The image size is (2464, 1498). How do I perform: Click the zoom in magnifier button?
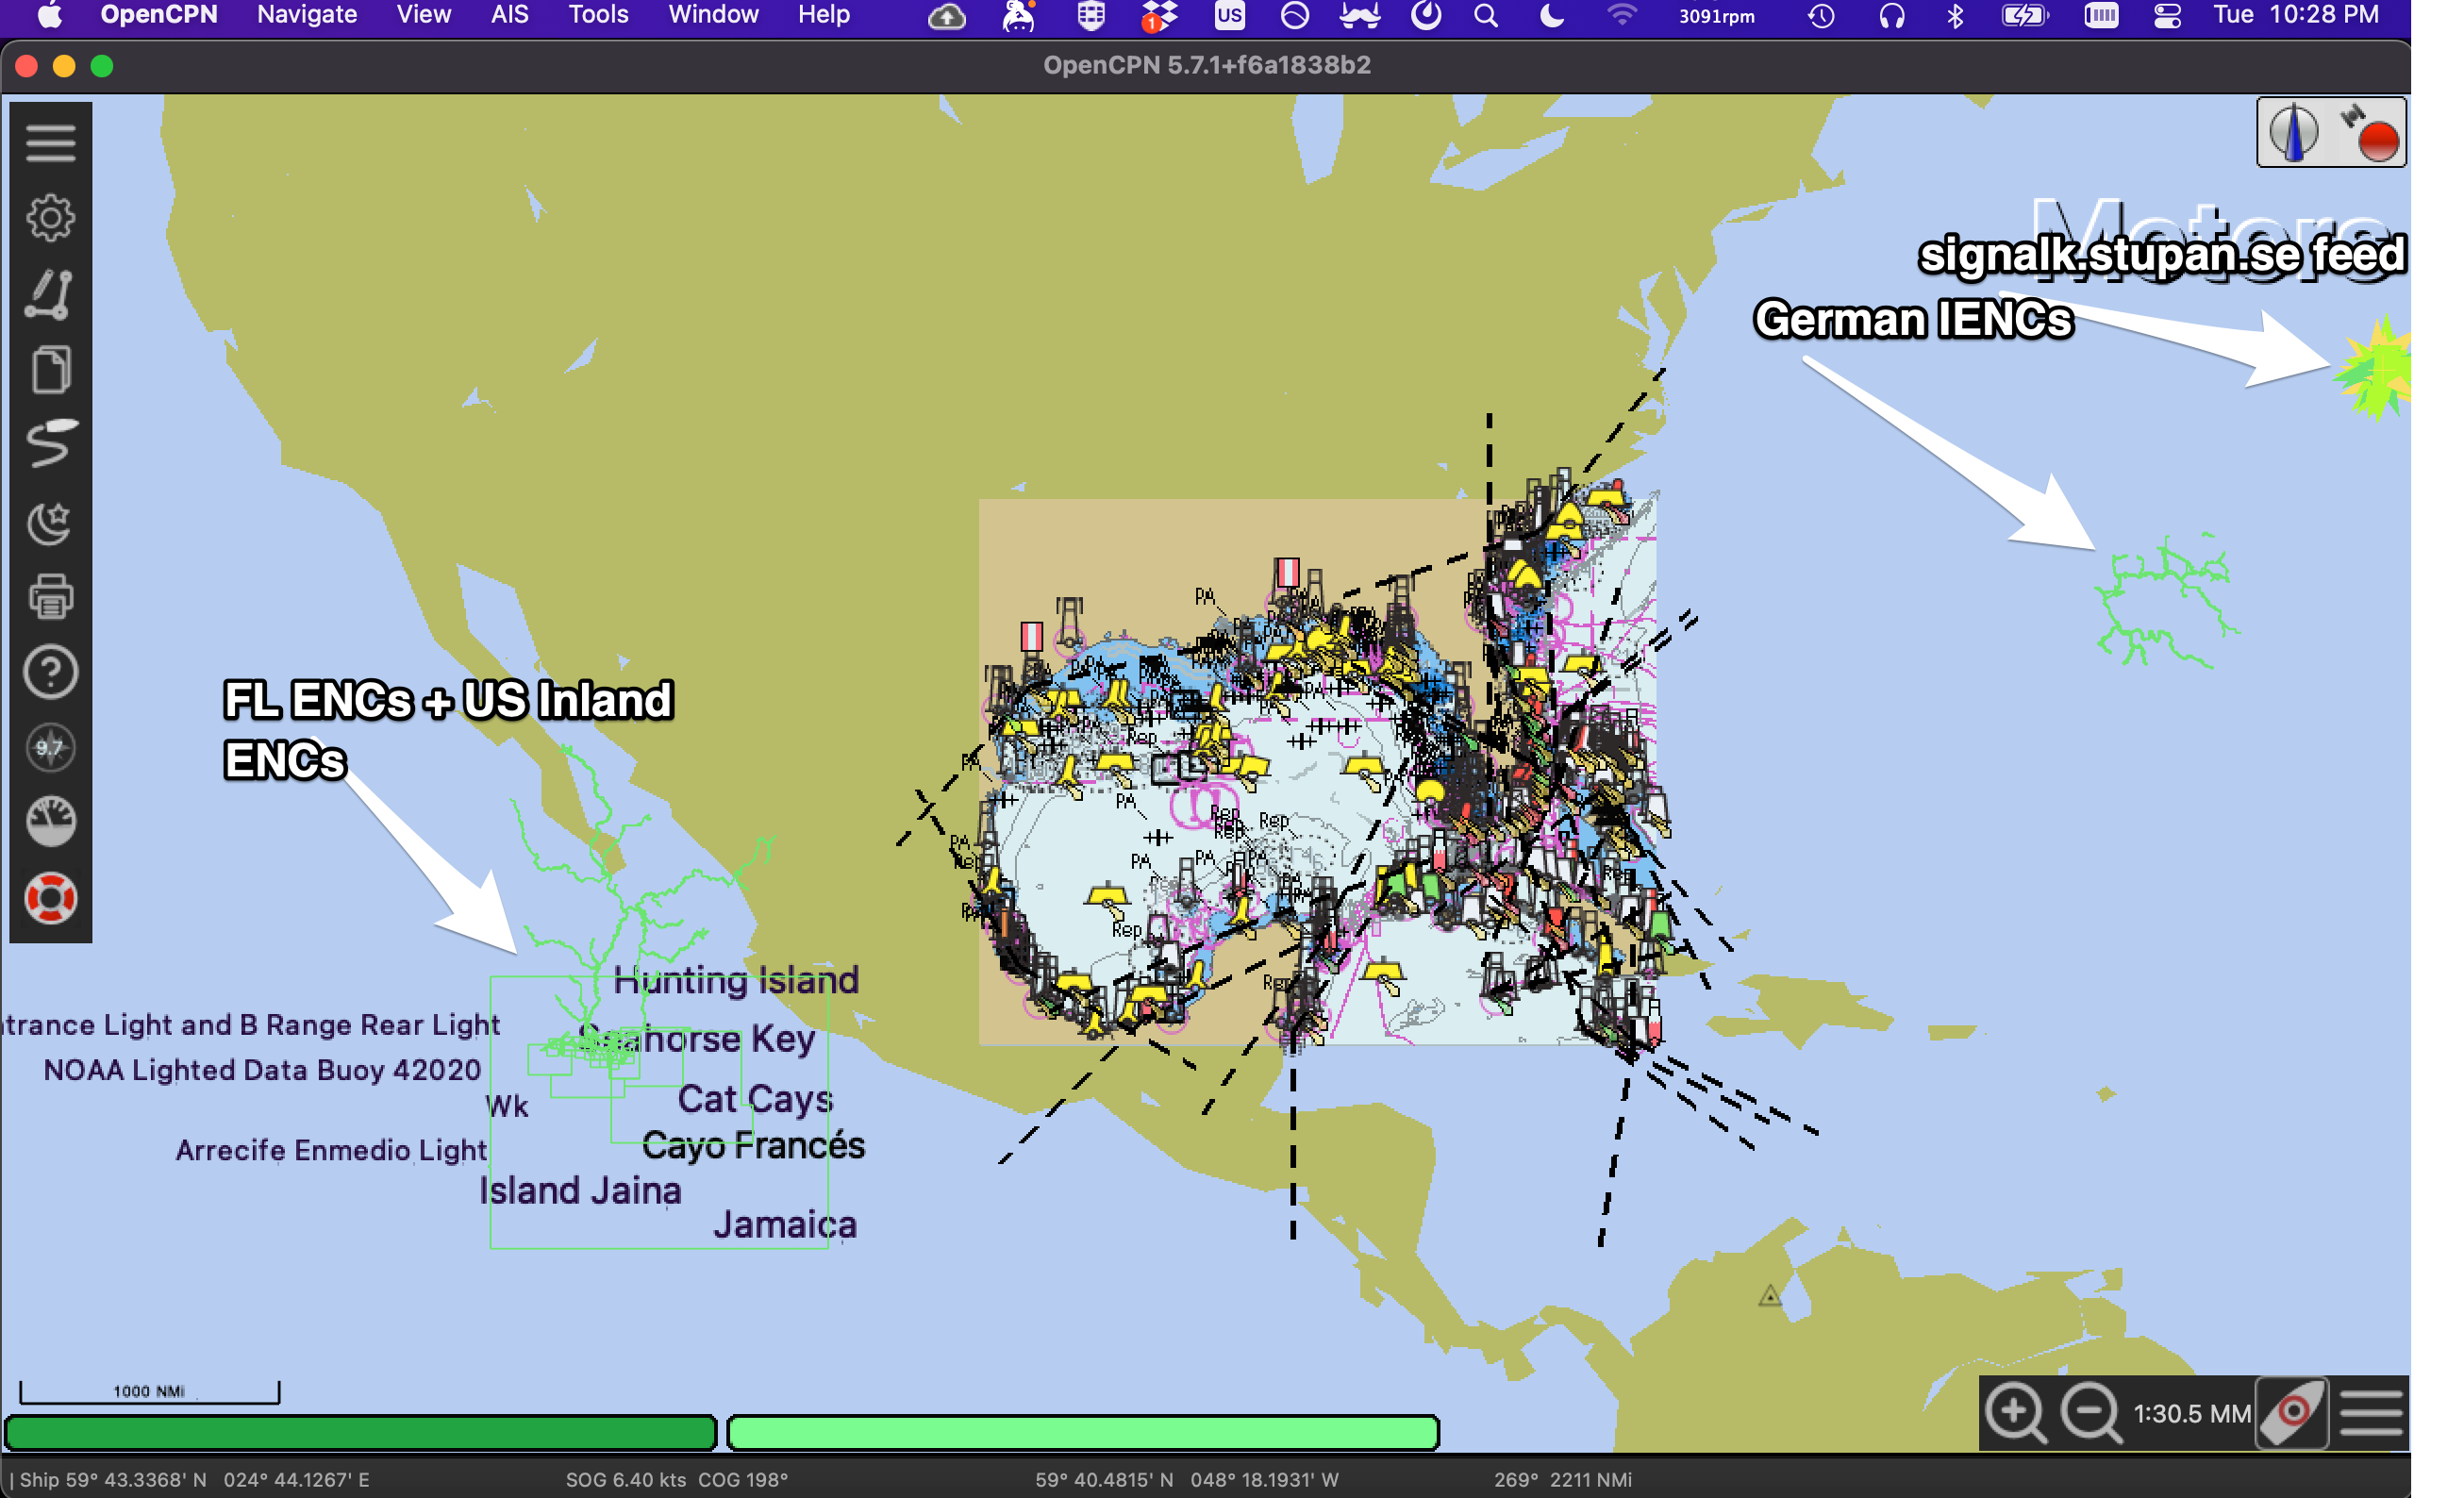pos(2016,1413)
